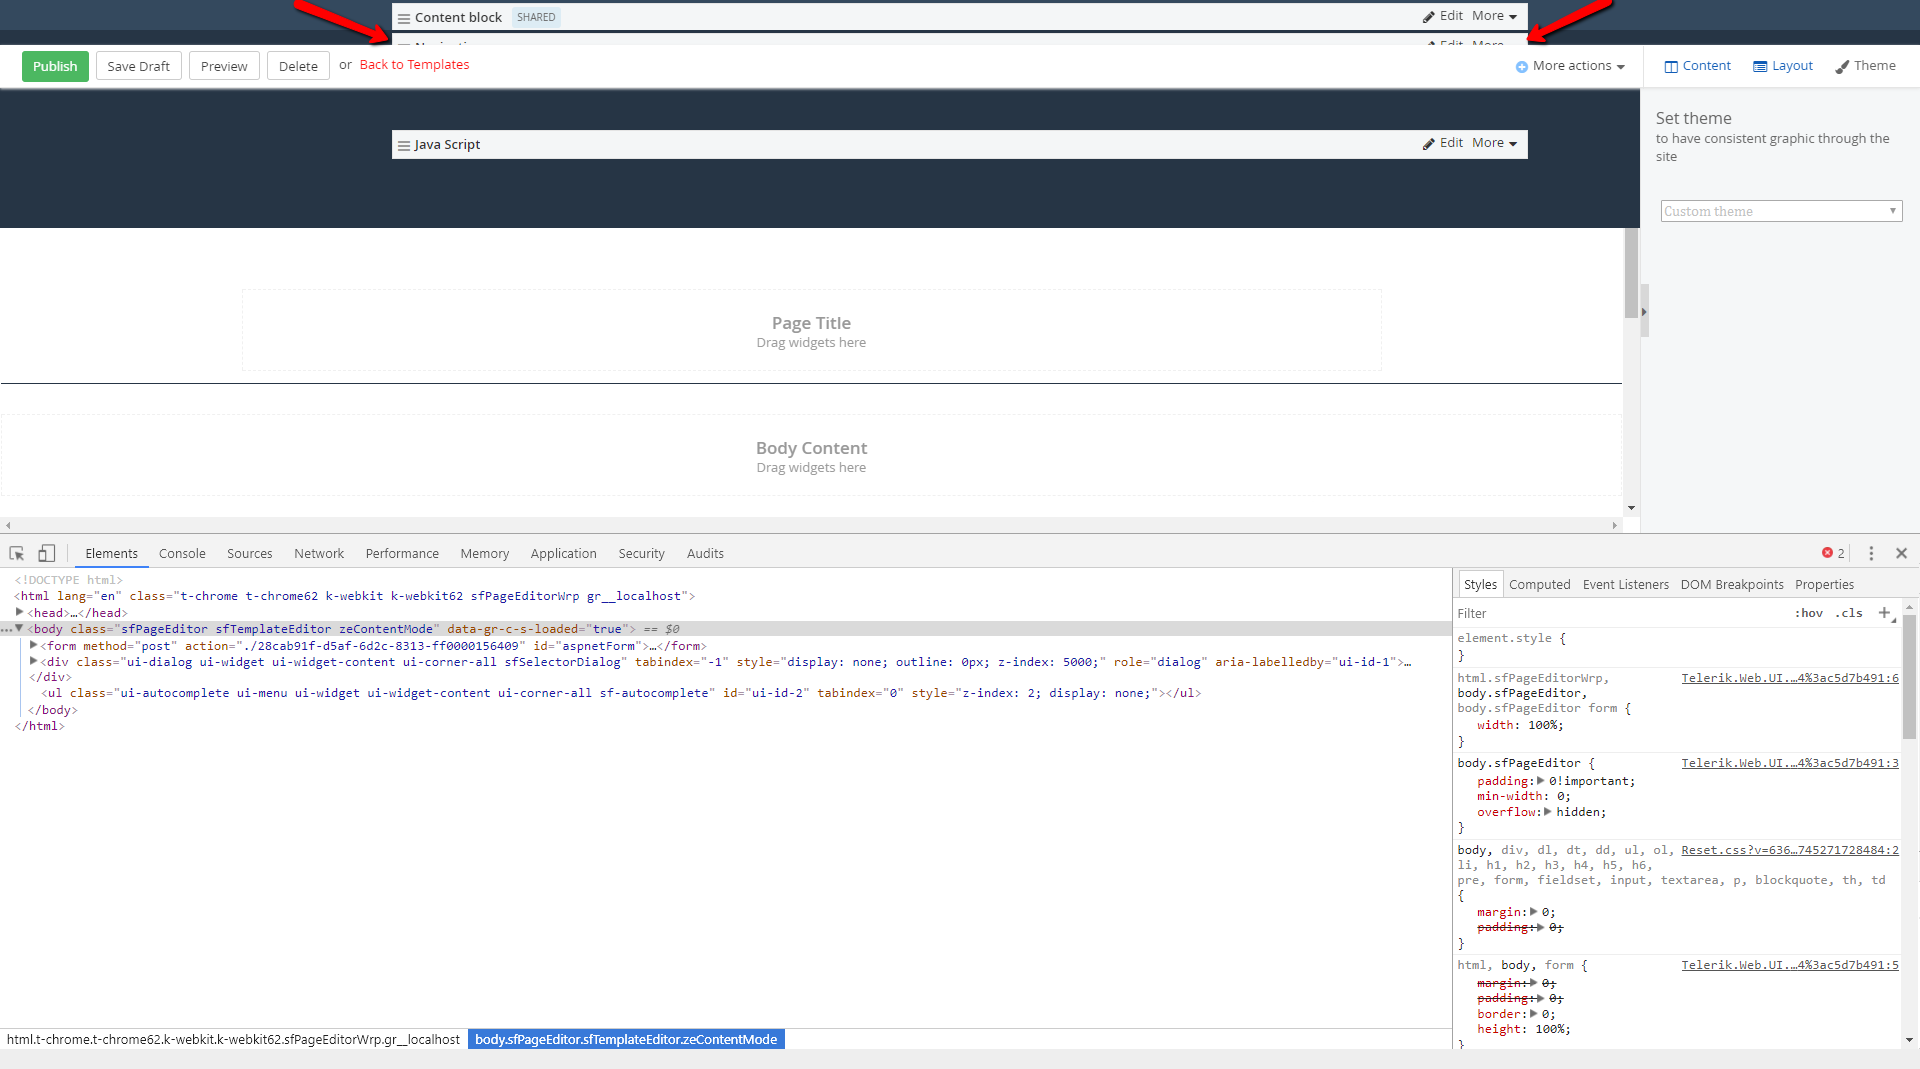
Task: Click the green Publish button
Action: point(55,66)
